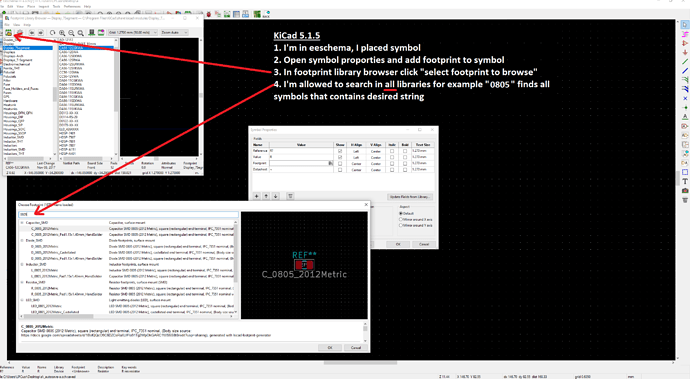Open the 3D viewer icon in footprint browser
690x379 pixels.
(92, 33)
